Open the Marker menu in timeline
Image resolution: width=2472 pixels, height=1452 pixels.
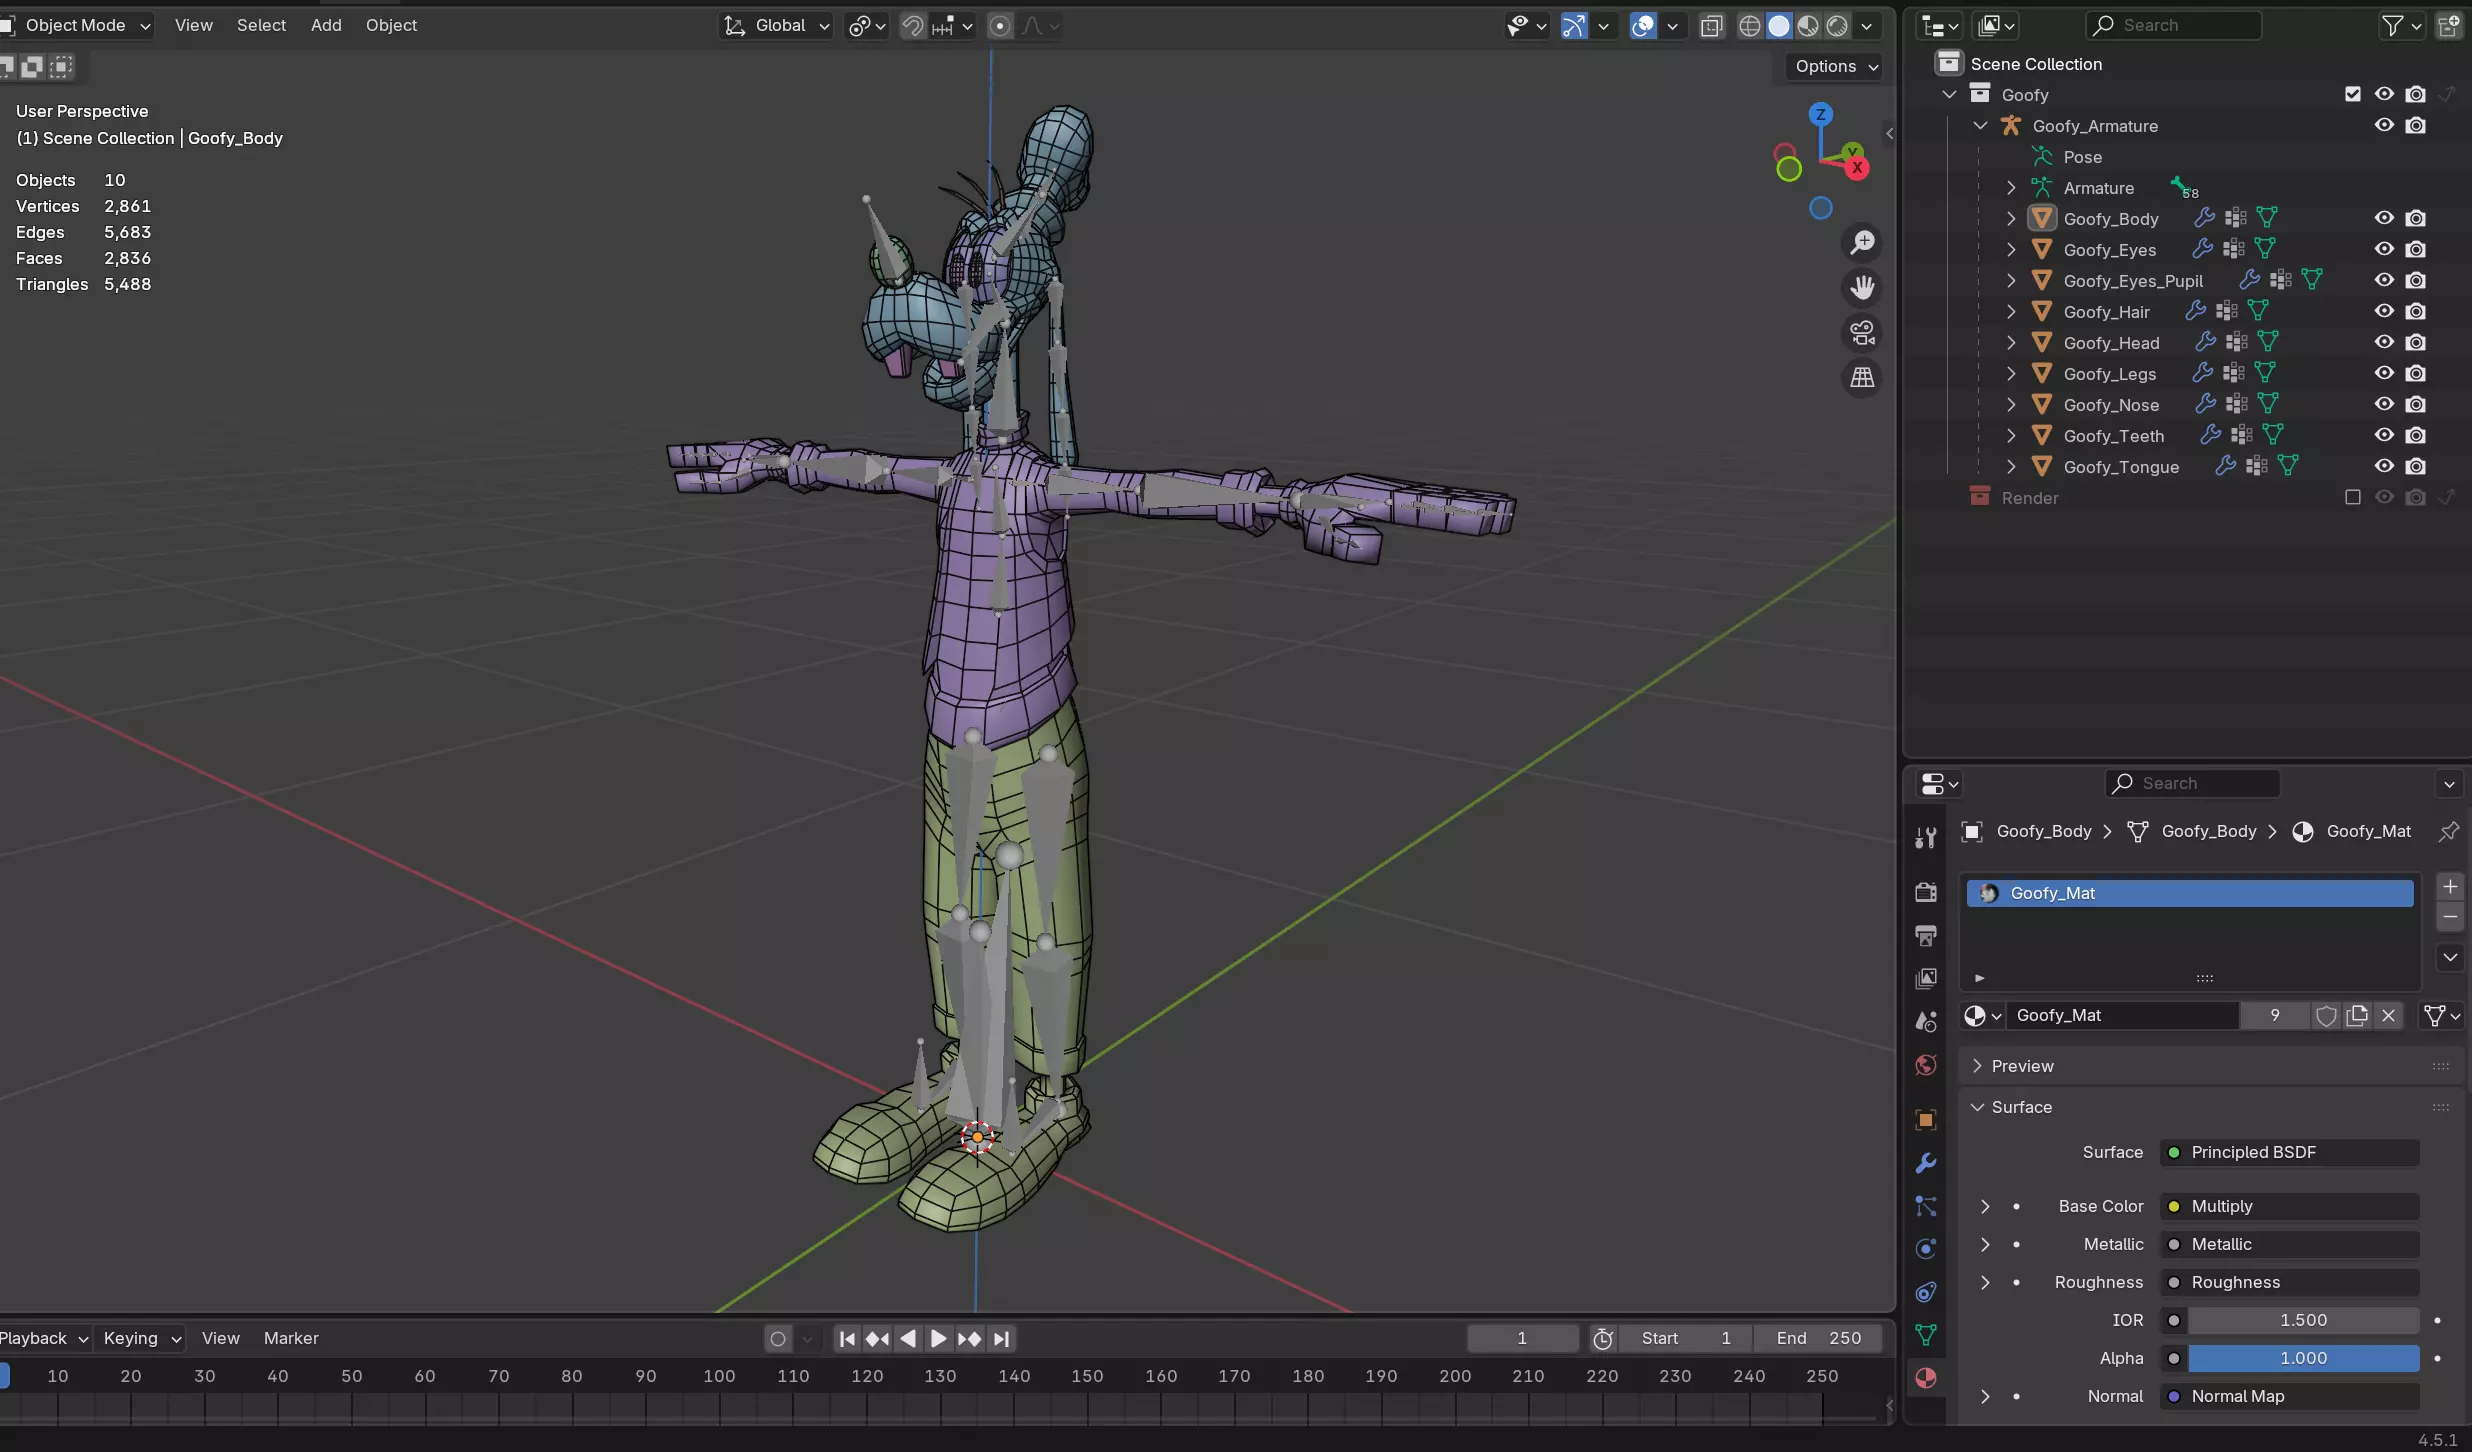(291, 1338)
